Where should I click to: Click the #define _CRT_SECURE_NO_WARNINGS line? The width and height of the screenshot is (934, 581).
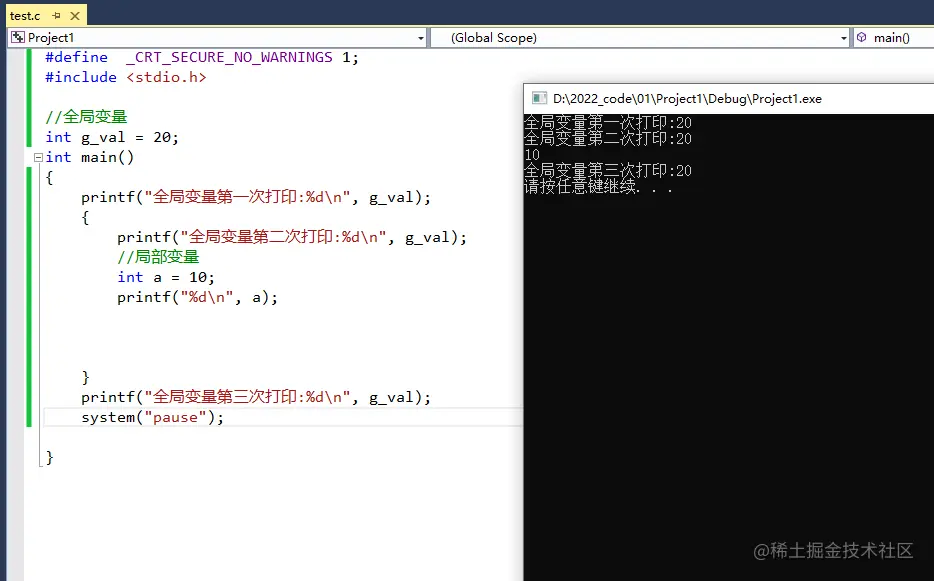click(202, 57)
